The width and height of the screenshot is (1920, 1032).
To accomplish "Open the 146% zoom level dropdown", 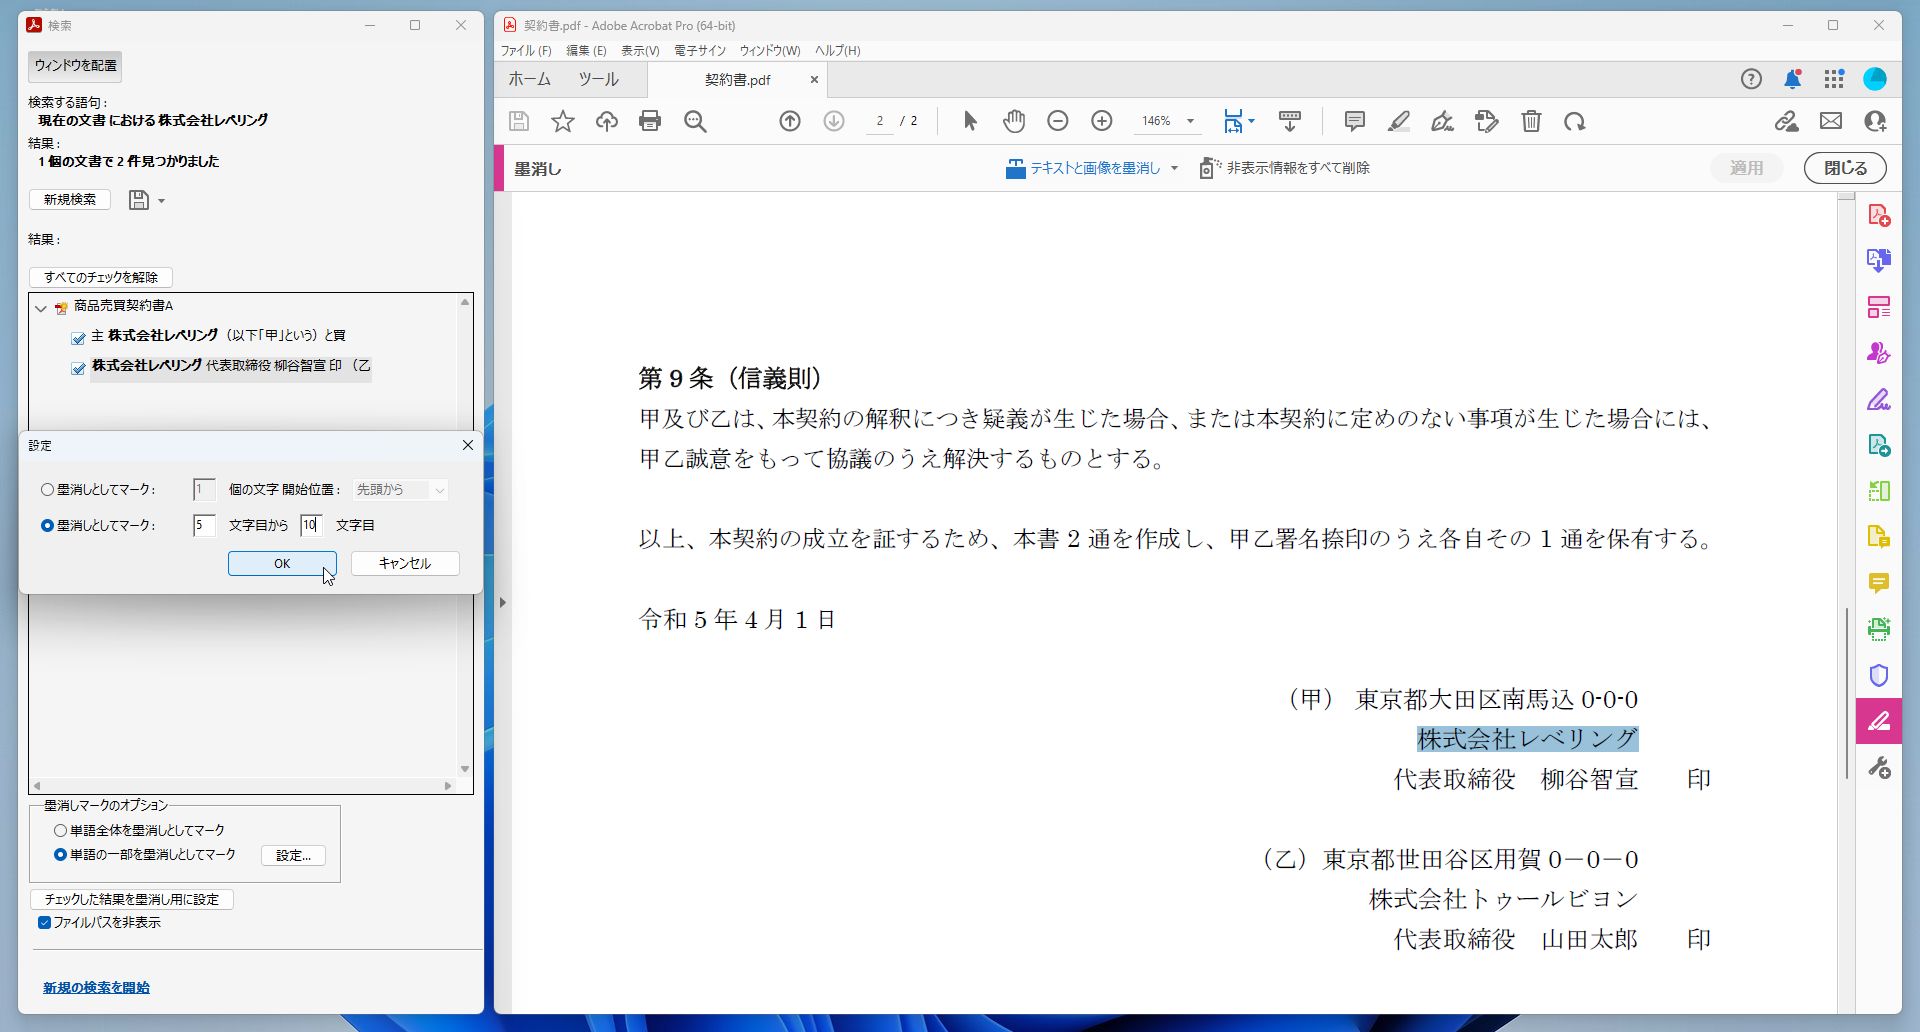I will point(1189,120).
